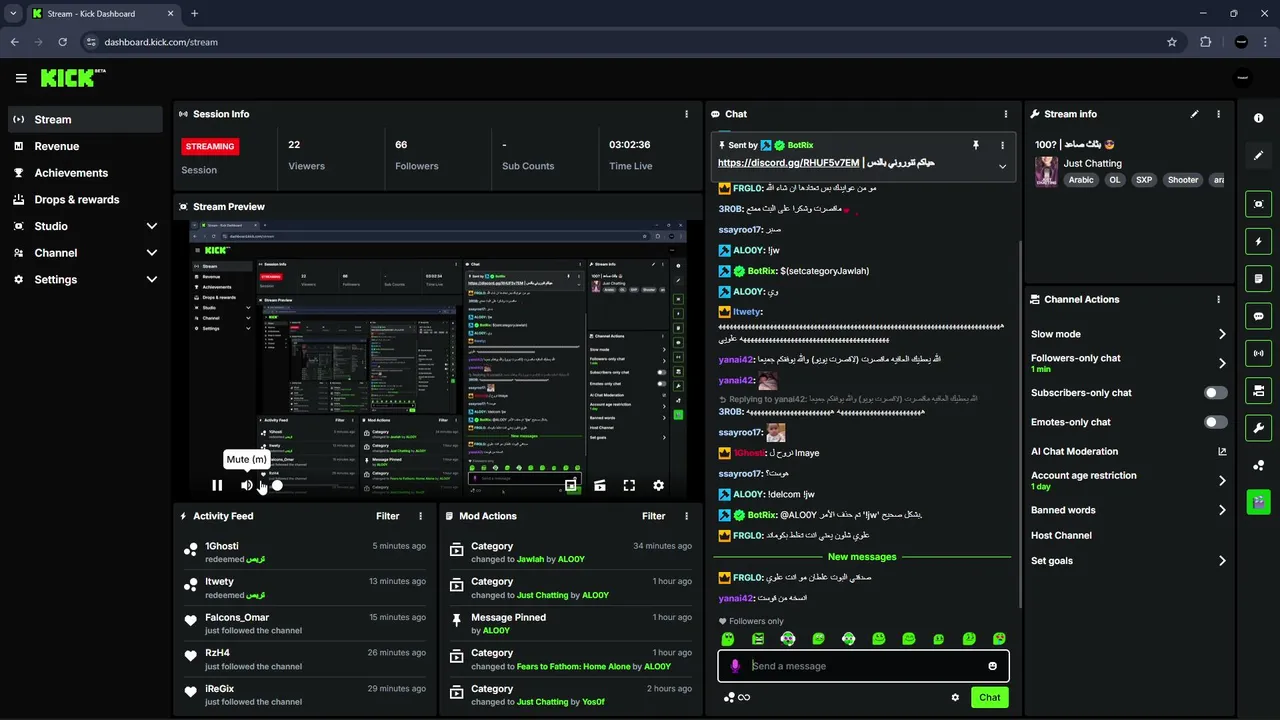Go to the Revenue page
1280x720 pixels.
click(85, 146)
